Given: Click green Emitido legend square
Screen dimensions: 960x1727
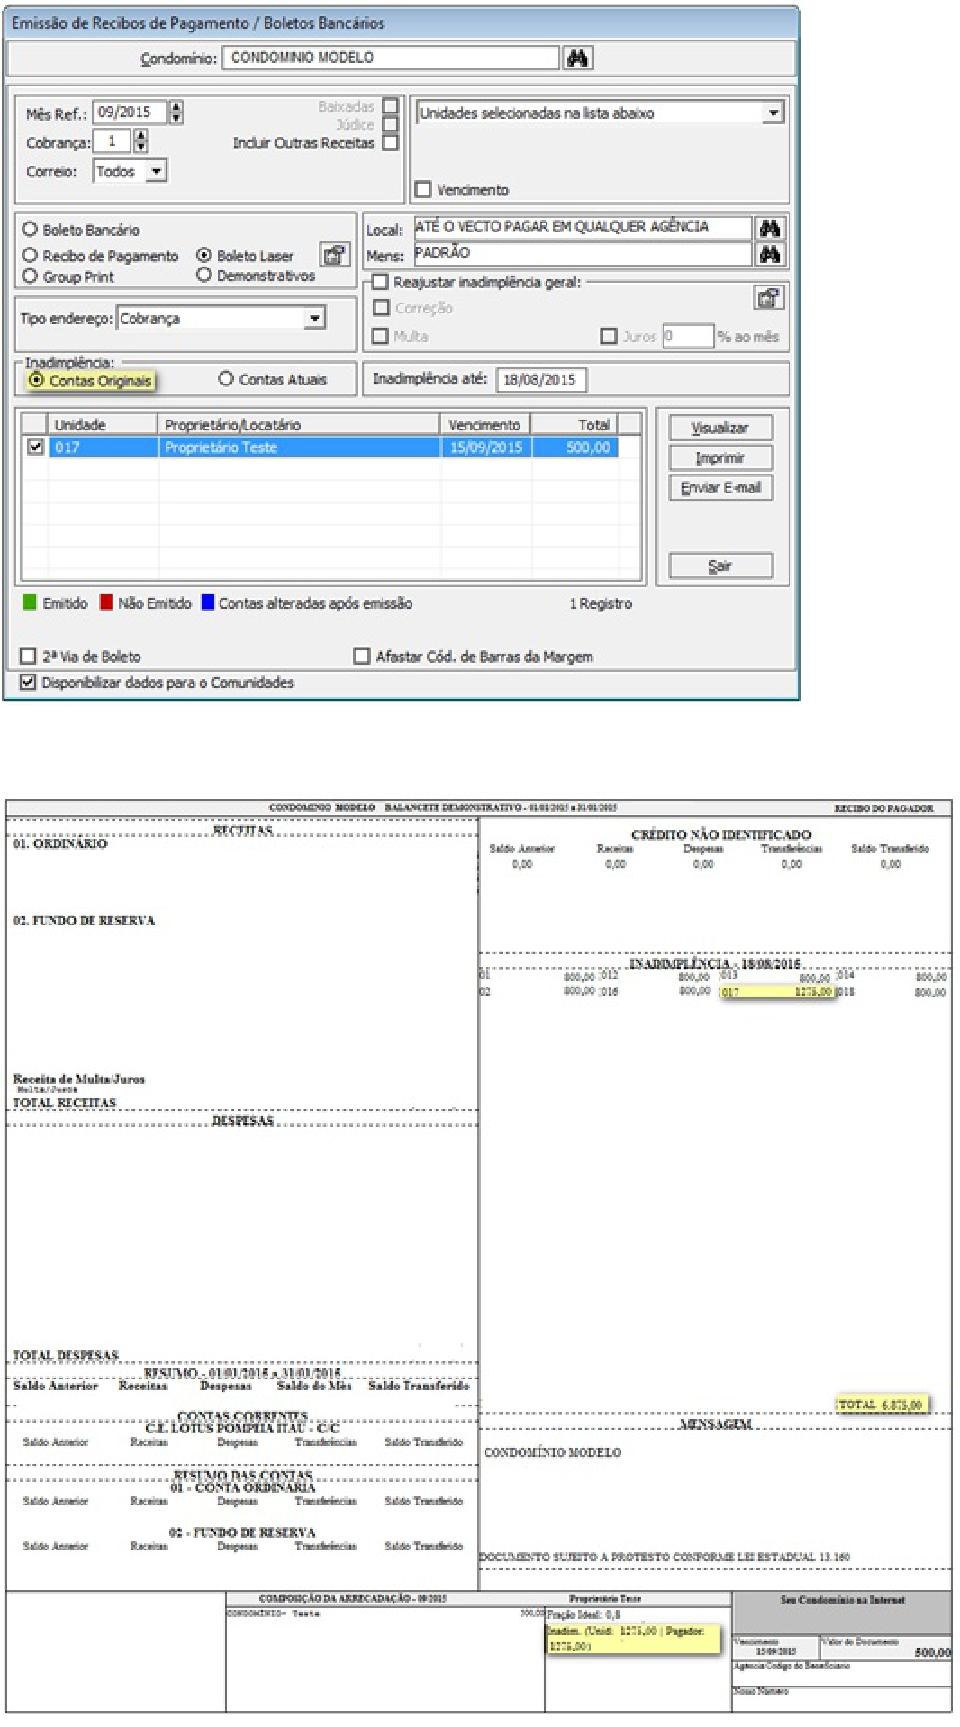Looking at the screenshot, I should tap(30, 603).
